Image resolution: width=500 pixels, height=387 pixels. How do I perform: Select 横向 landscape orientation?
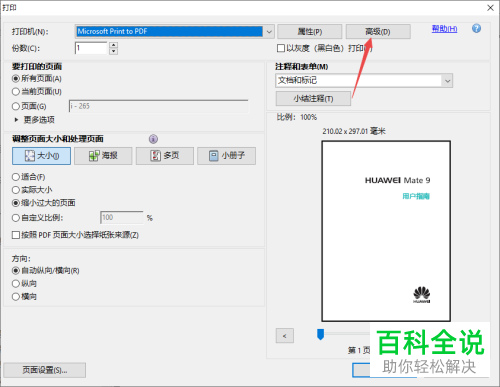coord(24,296)
